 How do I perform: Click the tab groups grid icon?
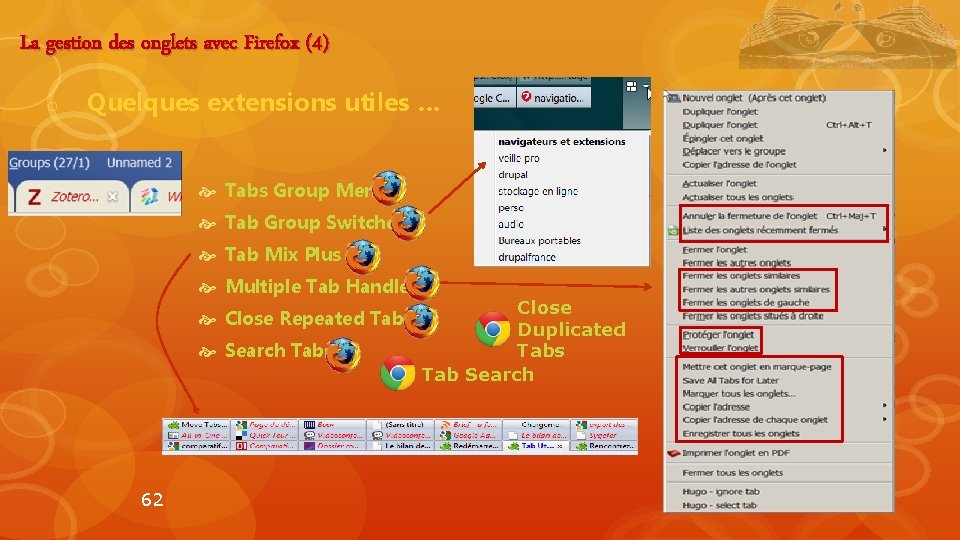coord(632,86)
